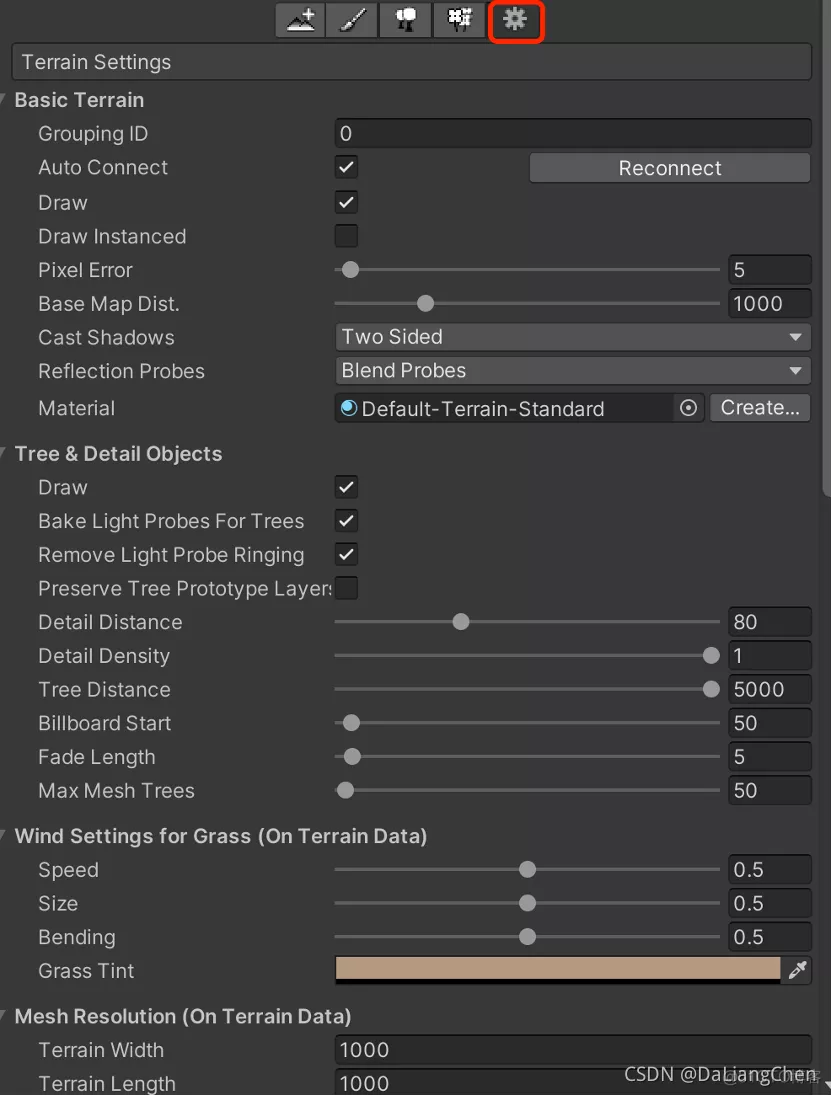Click the Tree Distance value field
The image size is (832, 1096).
pyautogui.click(x=770, y=689)
